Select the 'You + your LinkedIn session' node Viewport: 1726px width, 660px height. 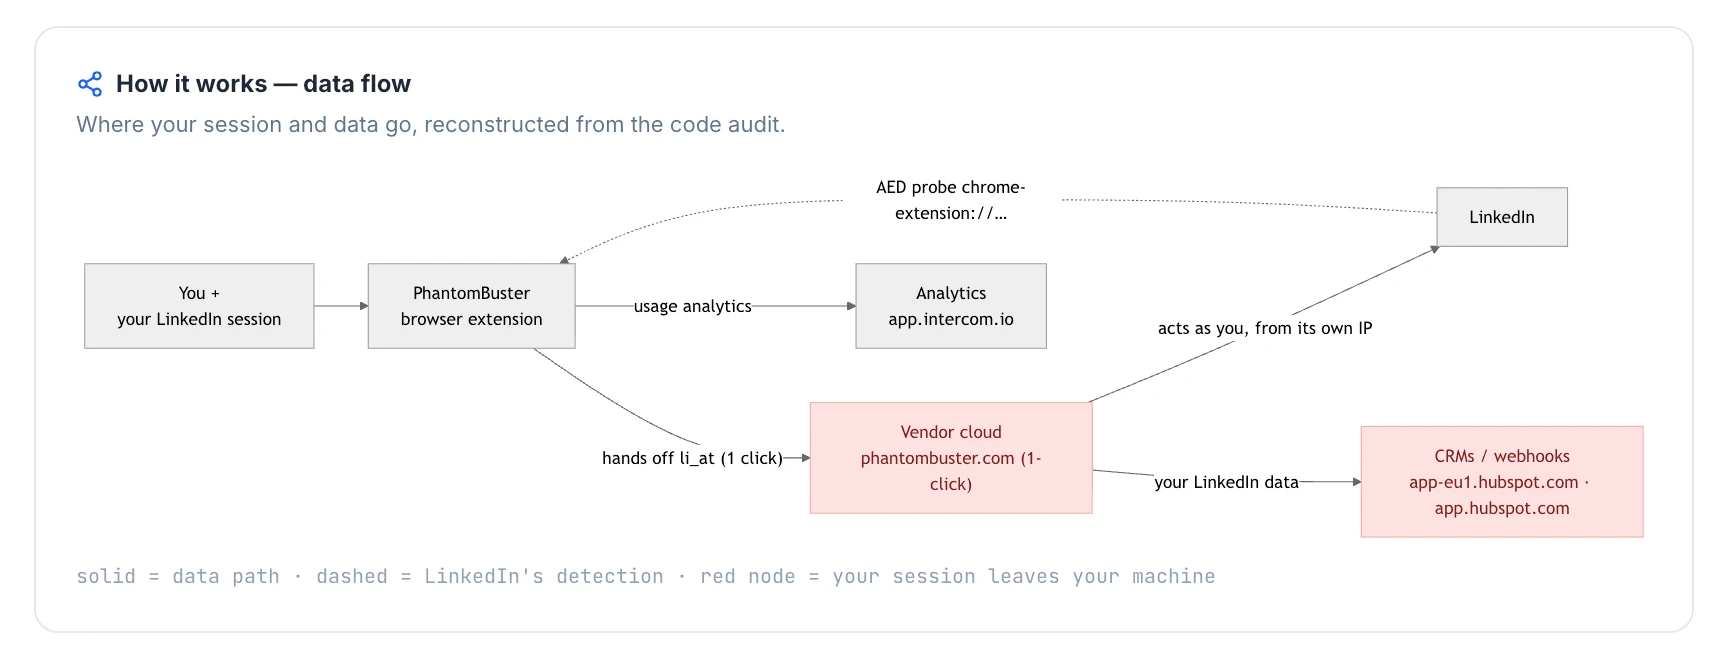point(199,306)
